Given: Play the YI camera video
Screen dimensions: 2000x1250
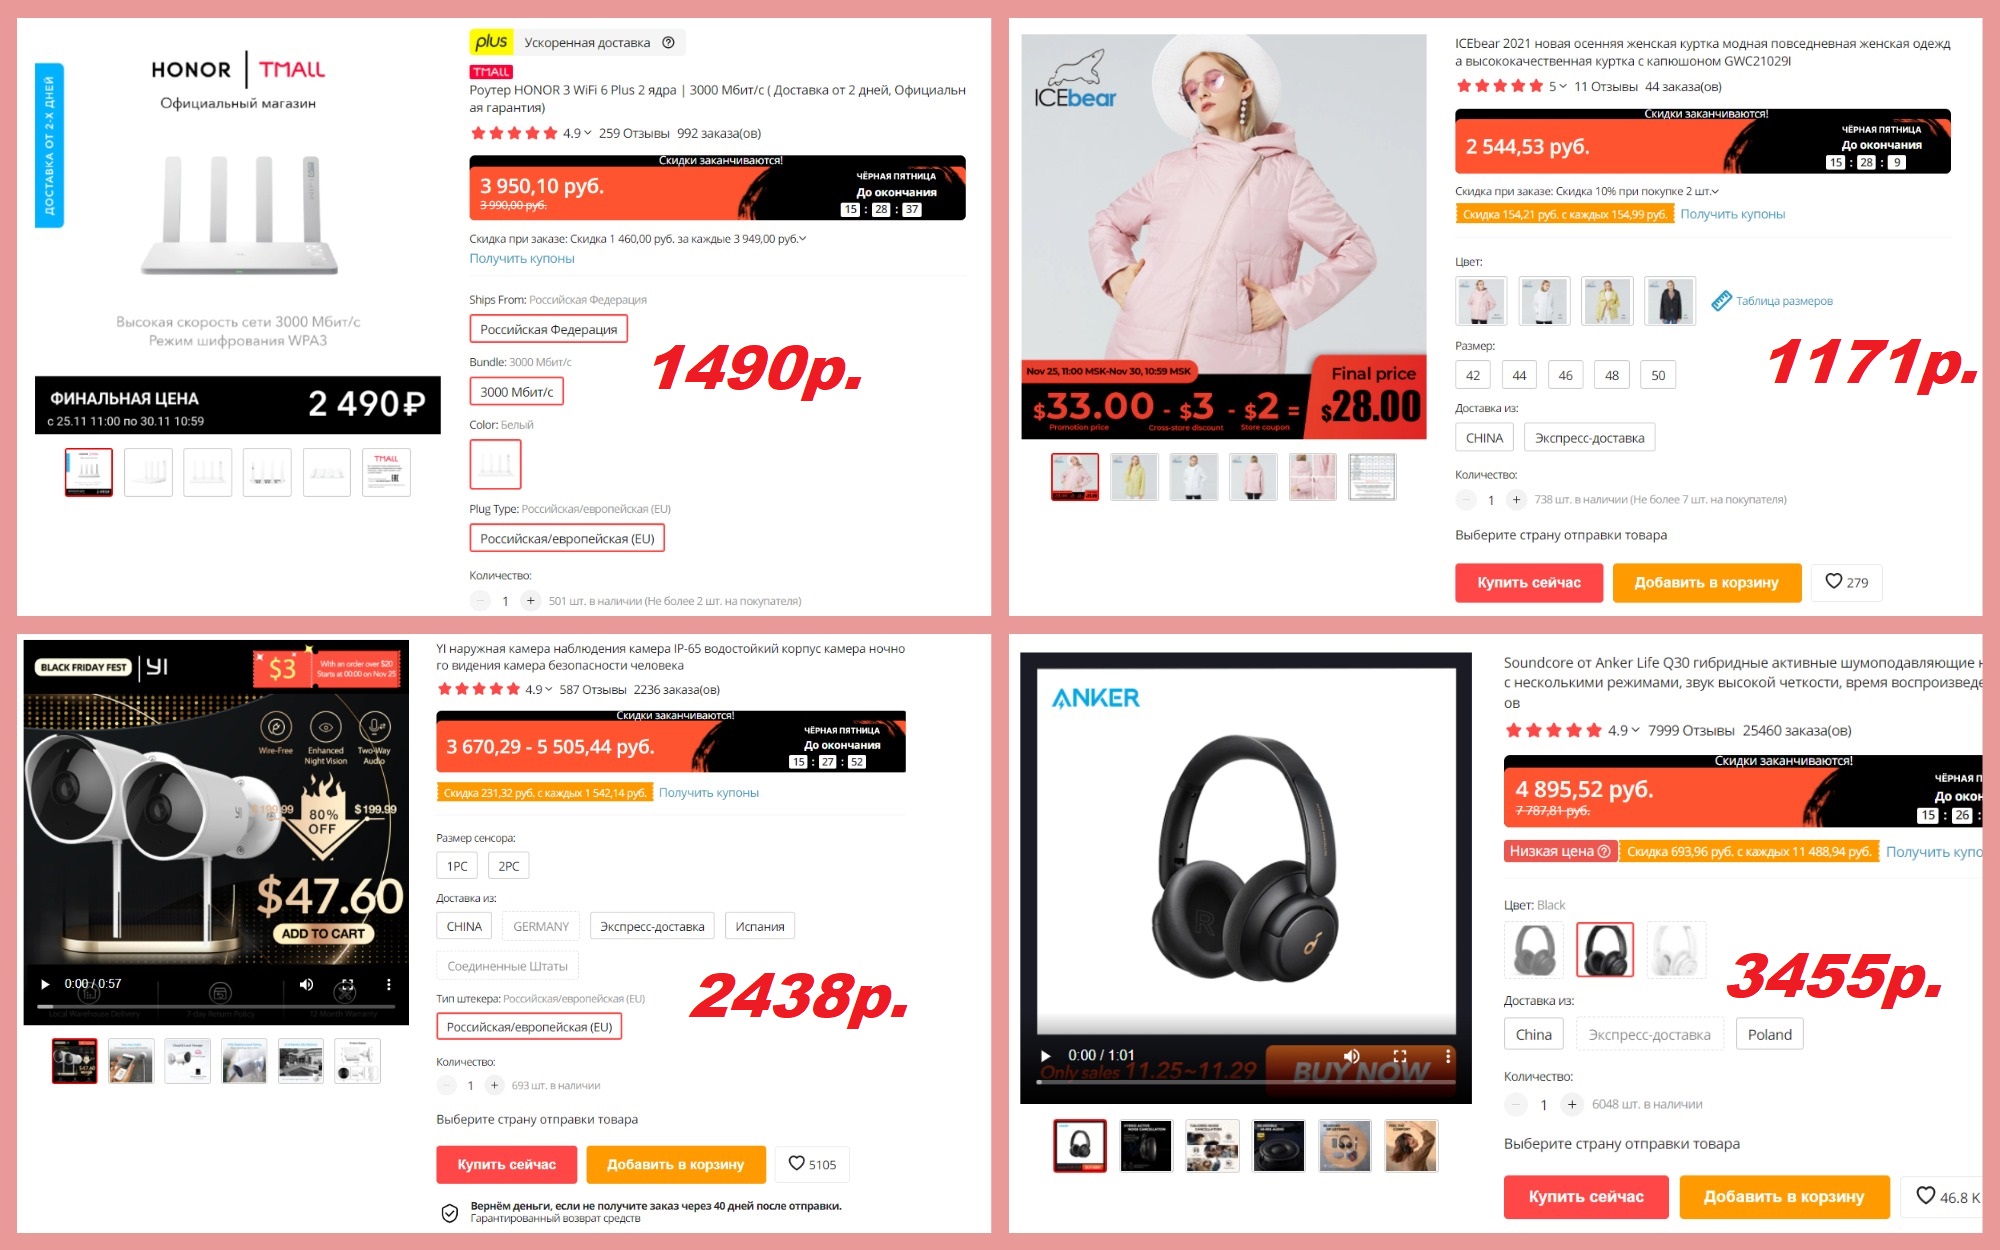Looking at the screenshot, I should (45, 984).
